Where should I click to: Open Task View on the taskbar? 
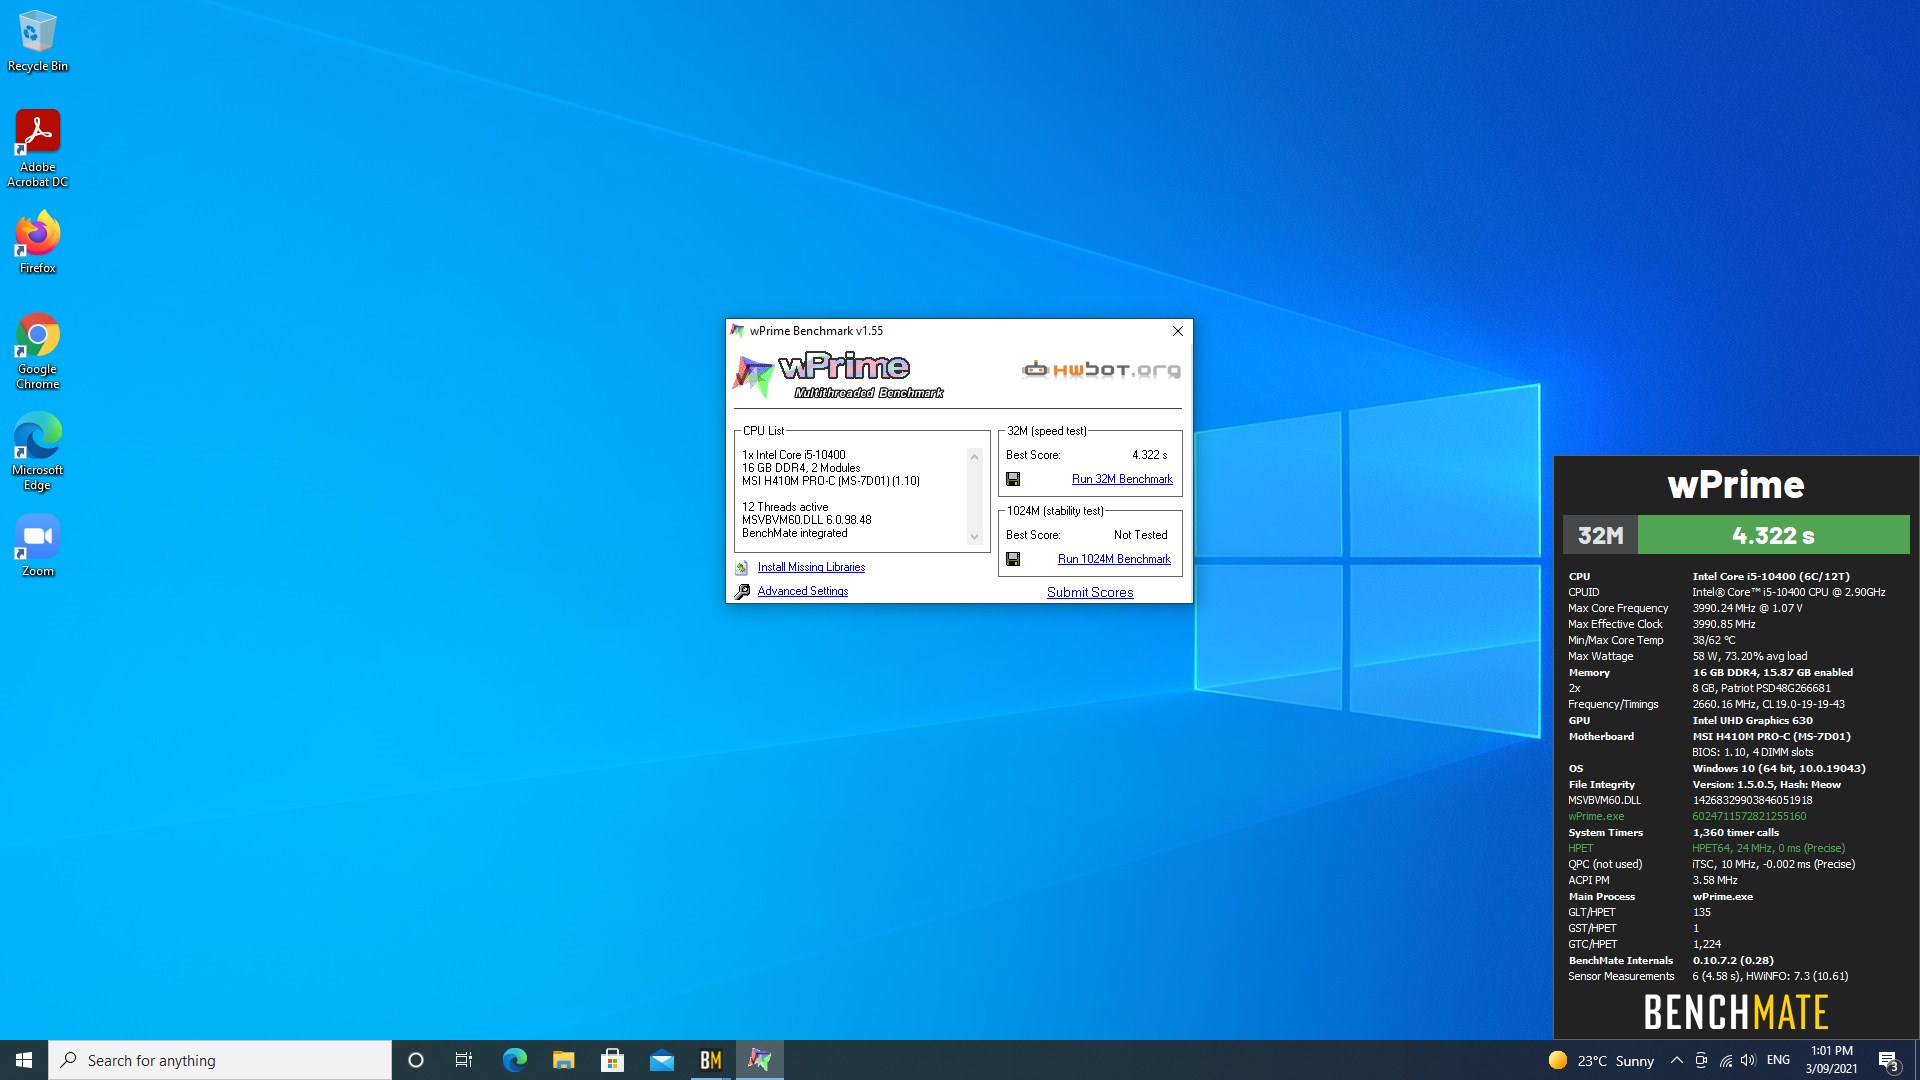pos(464,1060)
